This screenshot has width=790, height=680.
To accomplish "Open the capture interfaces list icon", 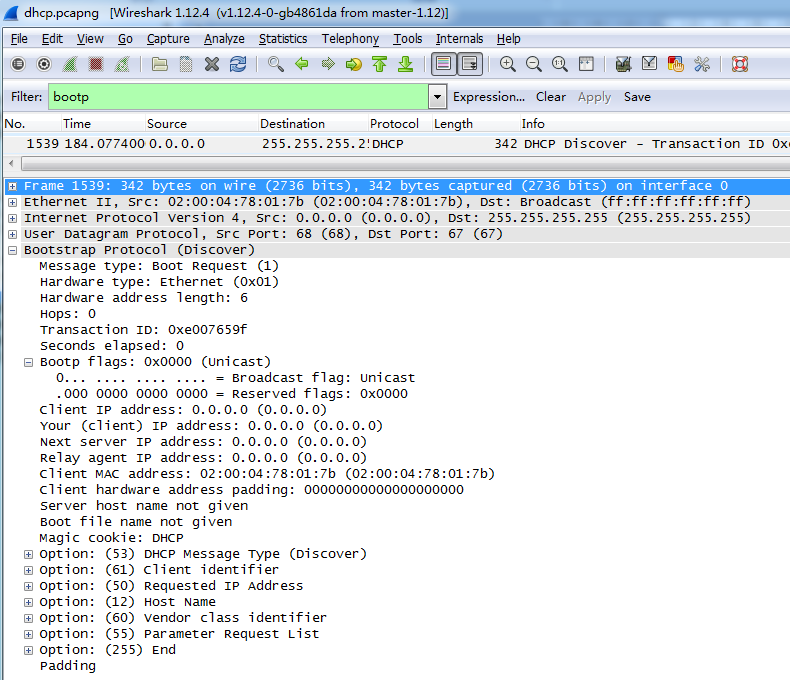I will 18,64.
